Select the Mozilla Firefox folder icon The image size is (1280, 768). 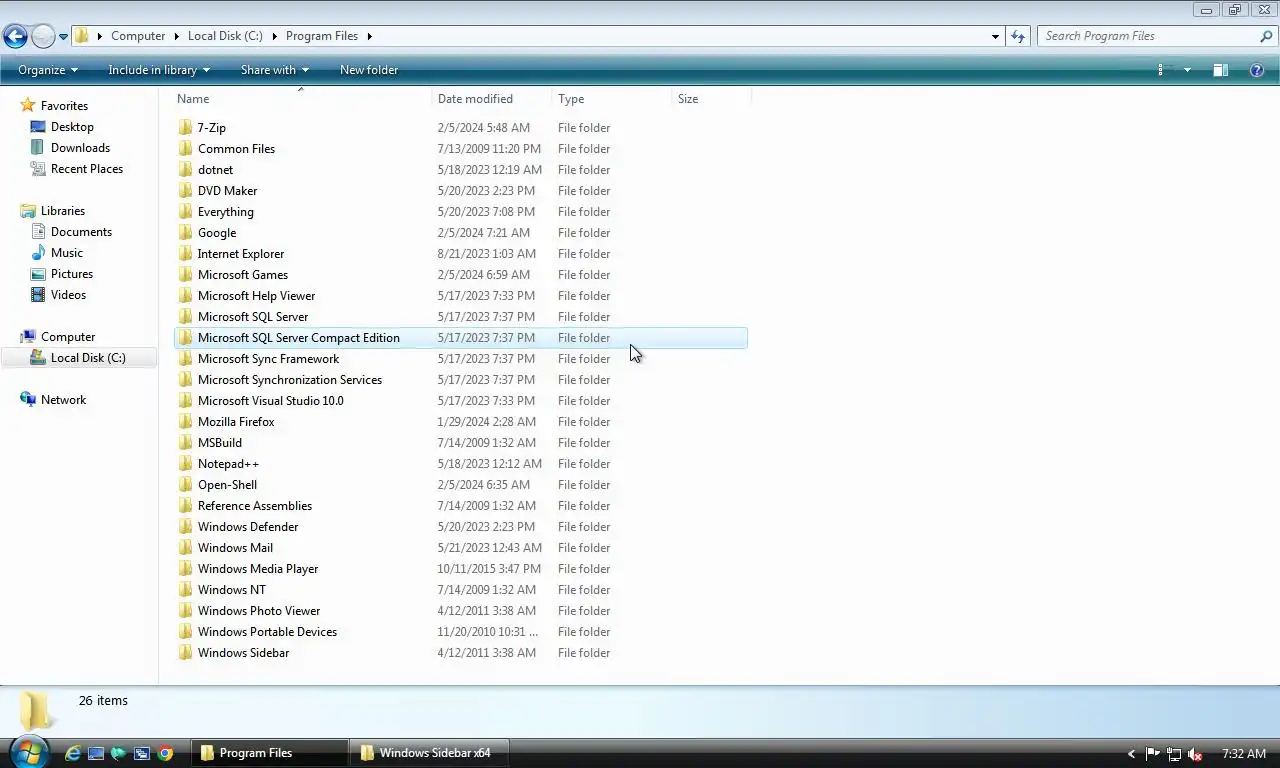(185, 422)
